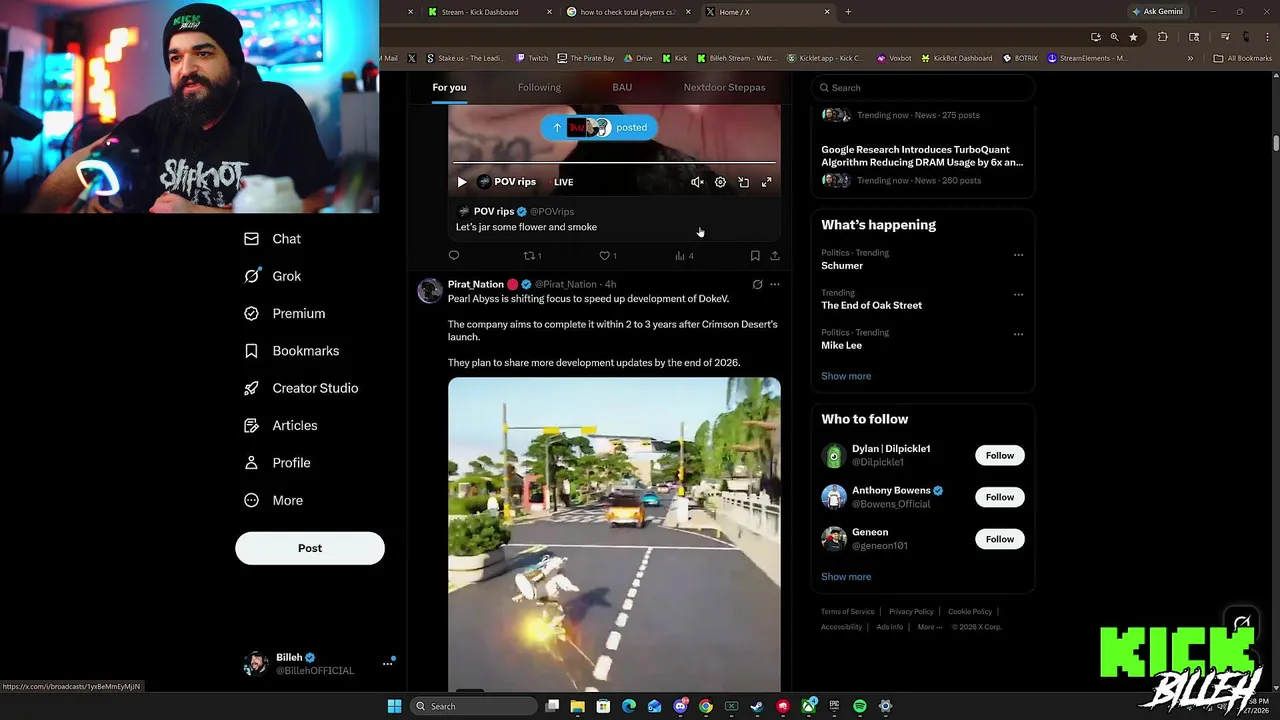The width and height of the screenshot is (1280, 720).
Task: Open the browser extensions puzzle icon
Action: (x=1162, y=37)
